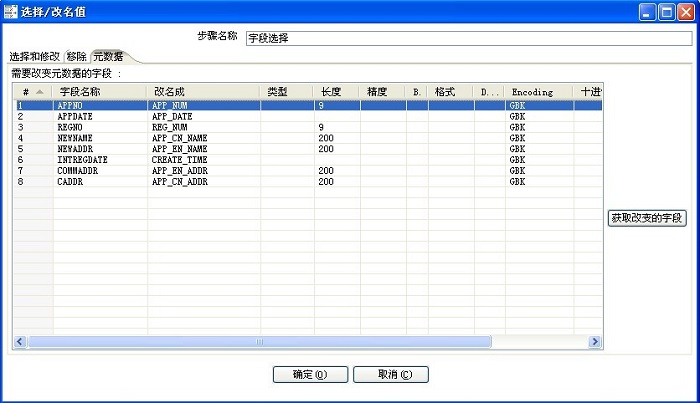Click the sort arrow in # column header
700x403 pixels.
(40, 92)
